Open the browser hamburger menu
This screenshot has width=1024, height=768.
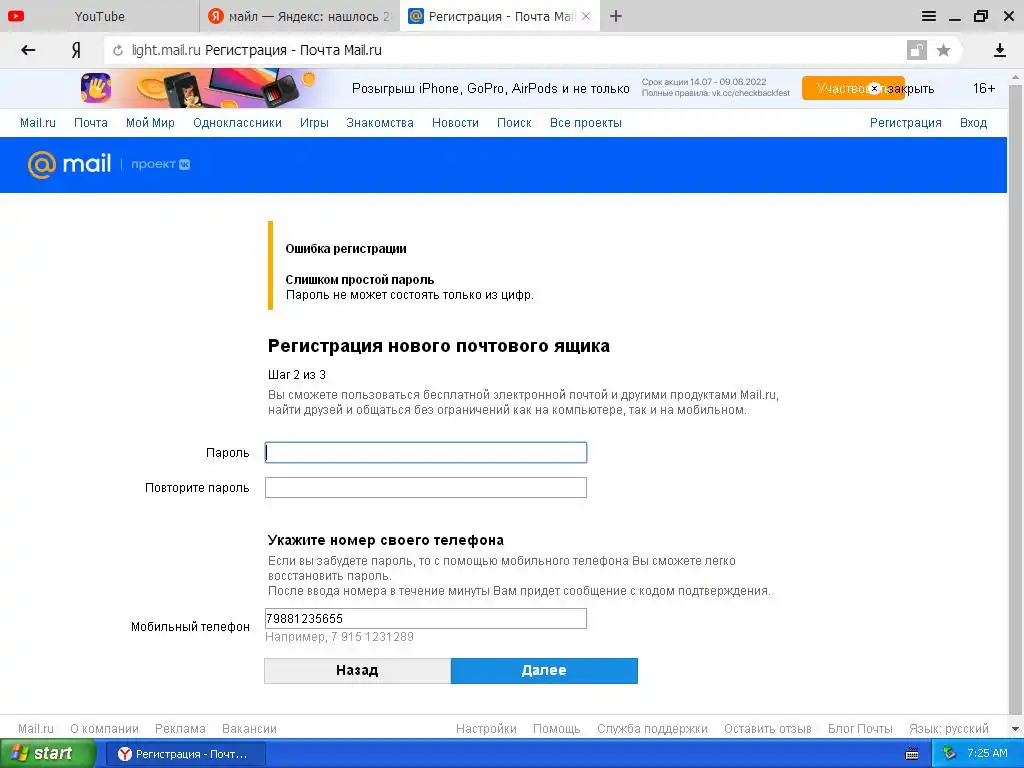pos(929,16)
